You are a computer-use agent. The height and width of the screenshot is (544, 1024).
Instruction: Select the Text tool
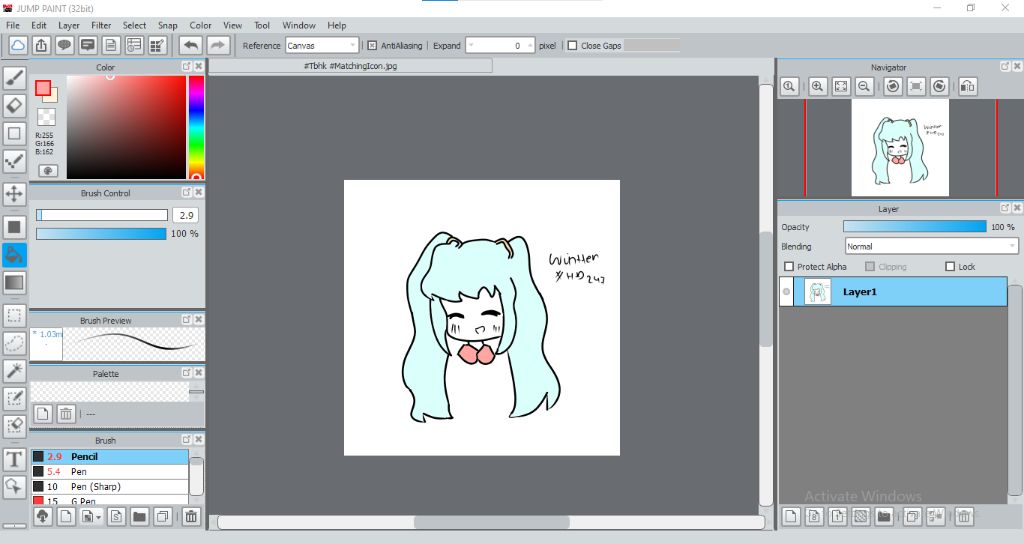pos(14,459)
